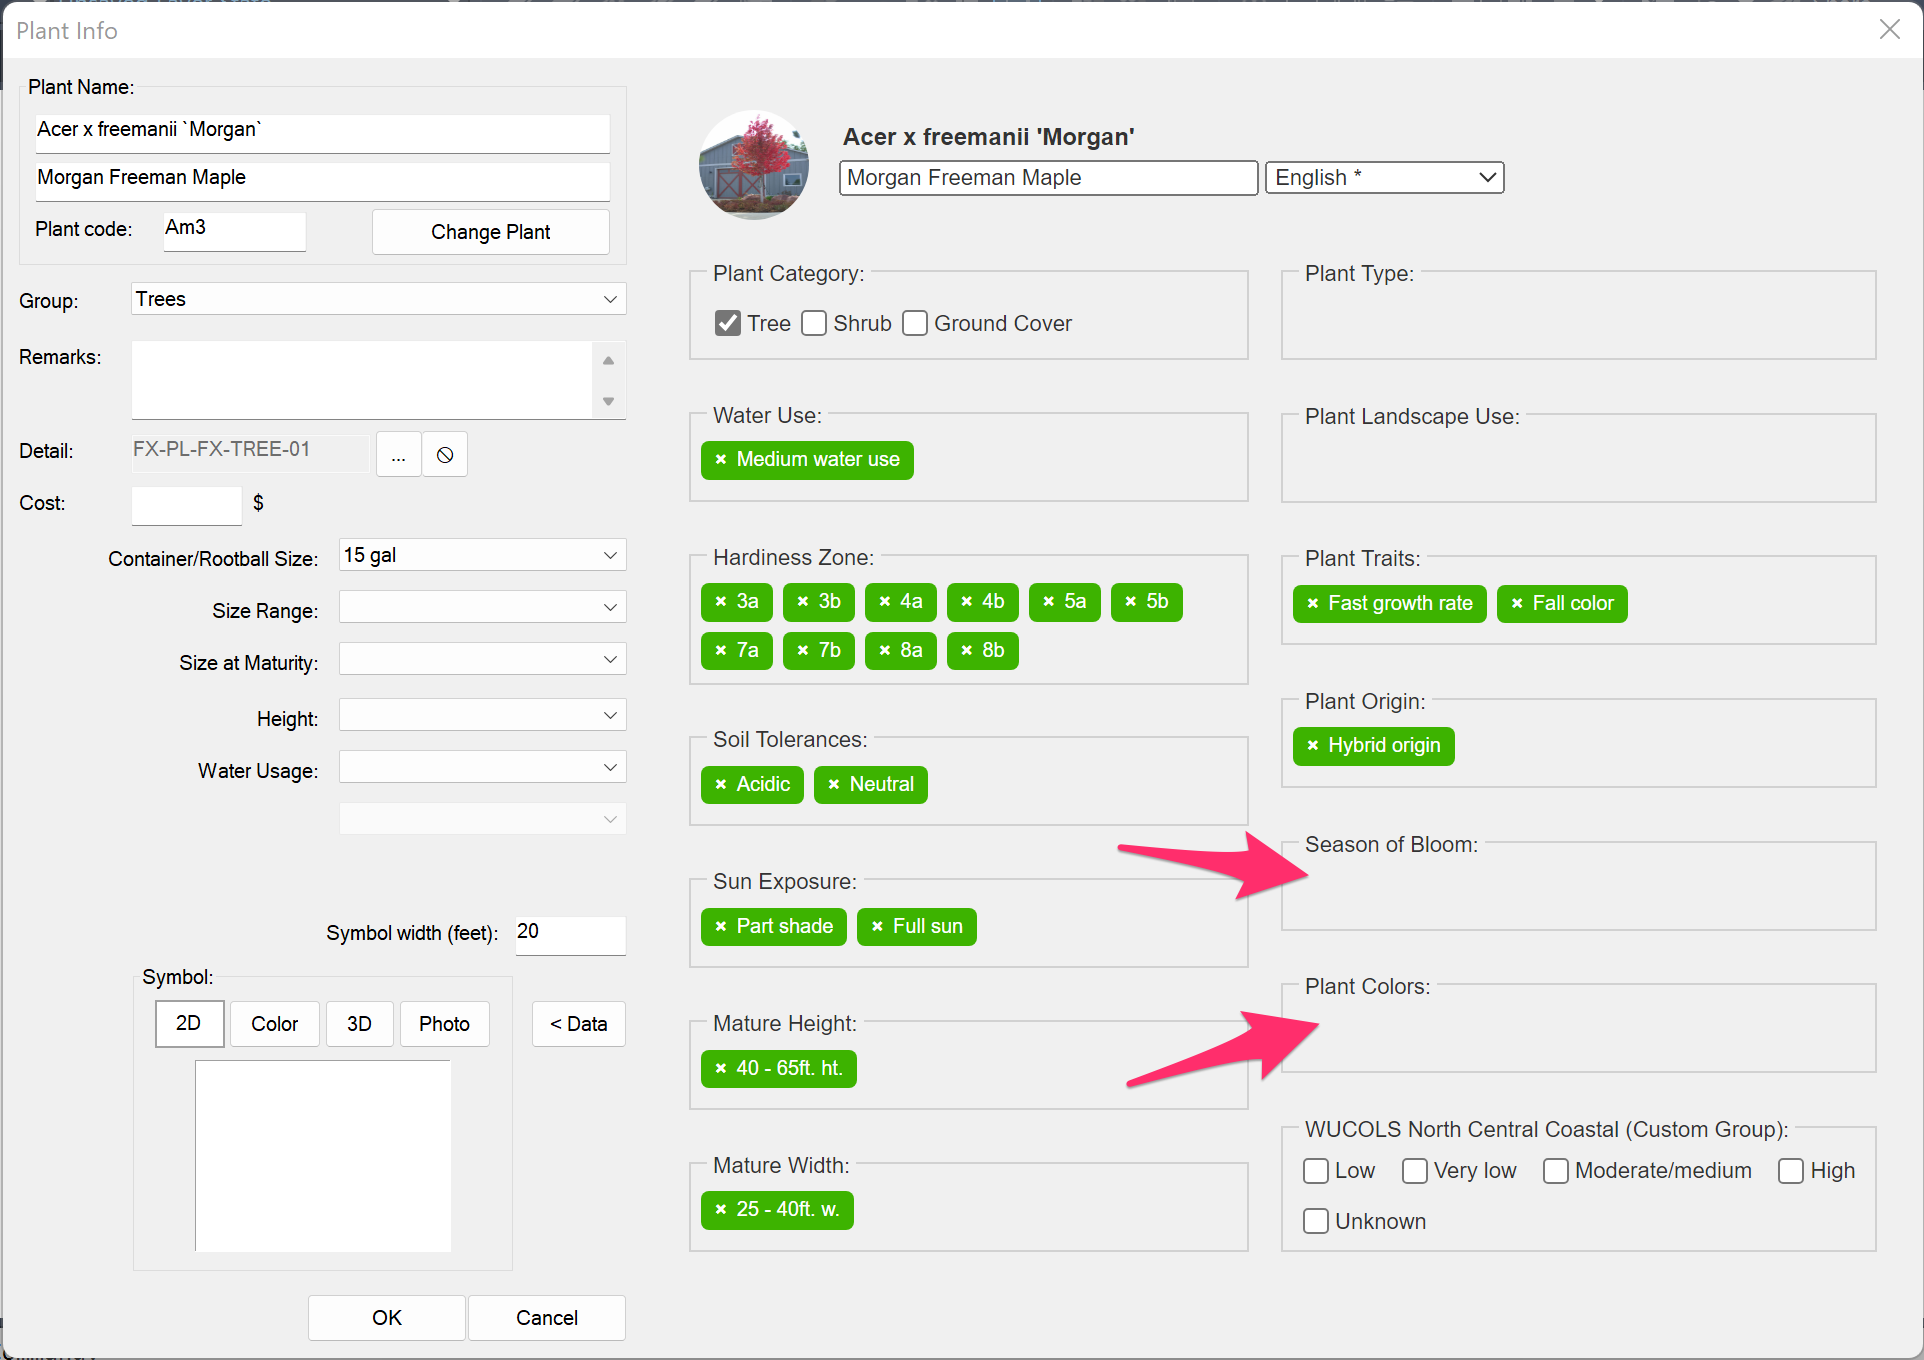Remove the Fall color trait tag
Image resolution: width=1924 pixels, height=1360 pixels.
coord(1517,604)
